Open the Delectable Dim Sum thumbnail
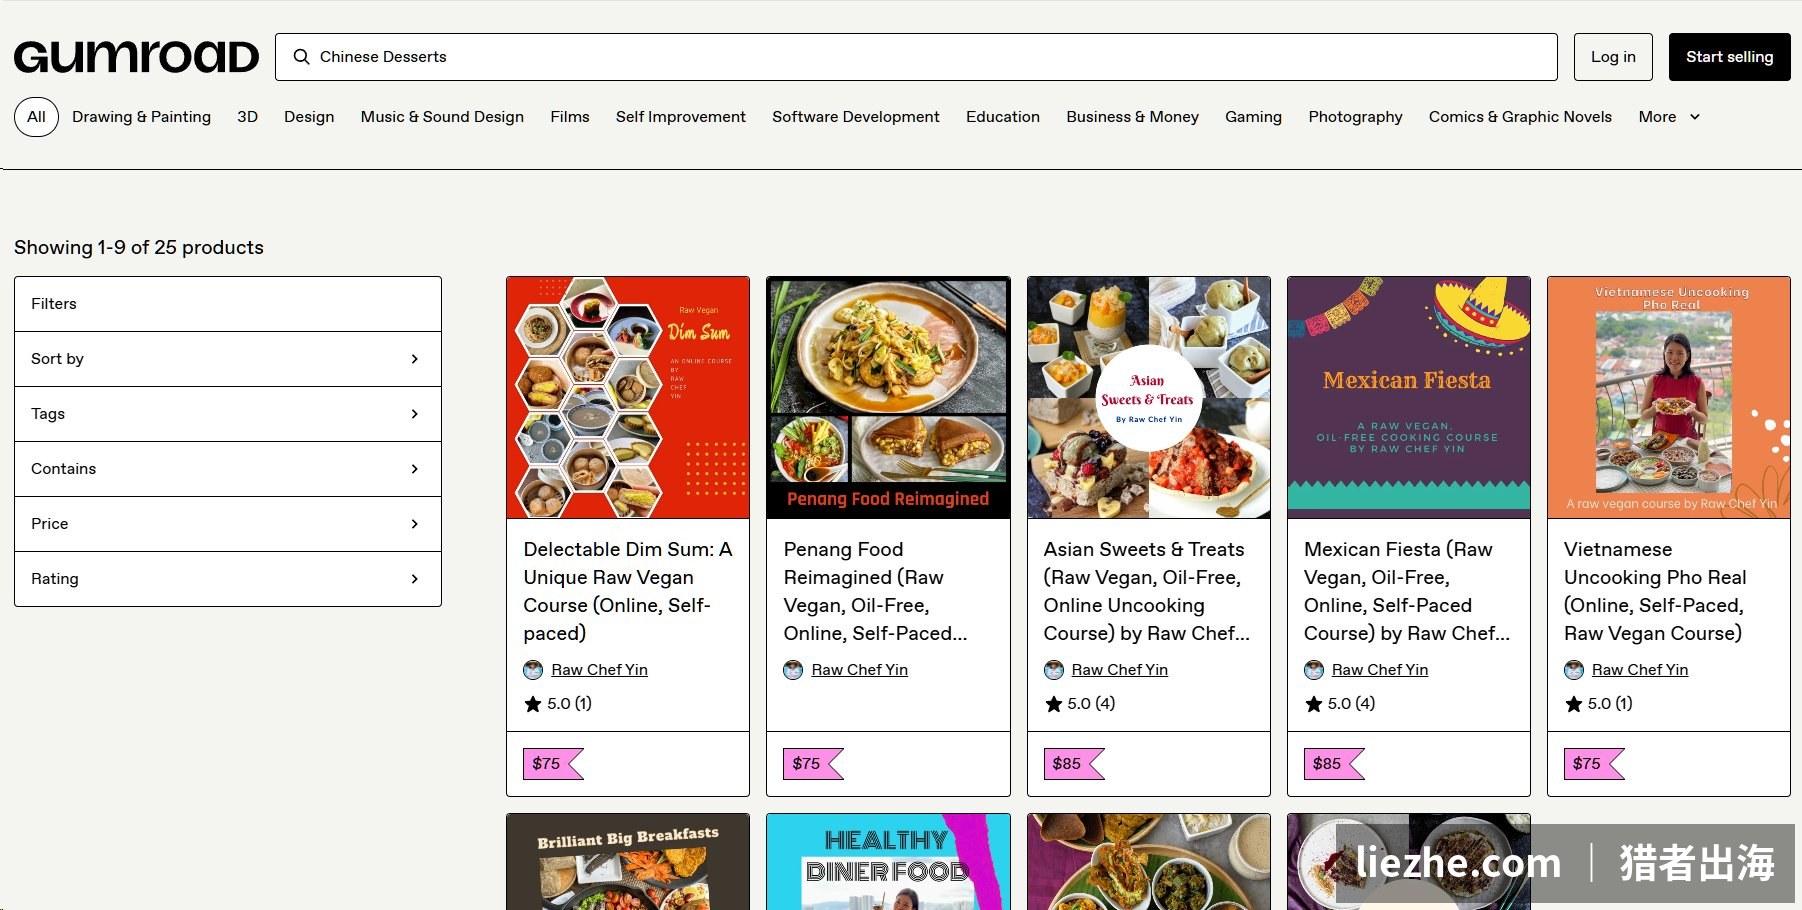The image size is (1802, 910). point(628,398)
